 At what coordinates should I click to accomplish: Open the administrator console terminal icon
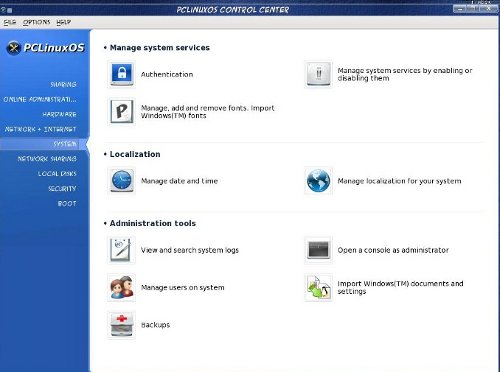click(318, 250)
